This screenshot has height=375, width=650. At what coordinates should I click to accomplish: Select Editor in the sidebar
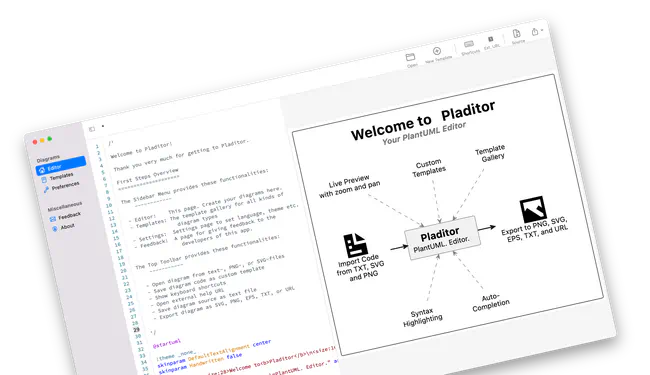pyautogui.click(x=61, y=165)
